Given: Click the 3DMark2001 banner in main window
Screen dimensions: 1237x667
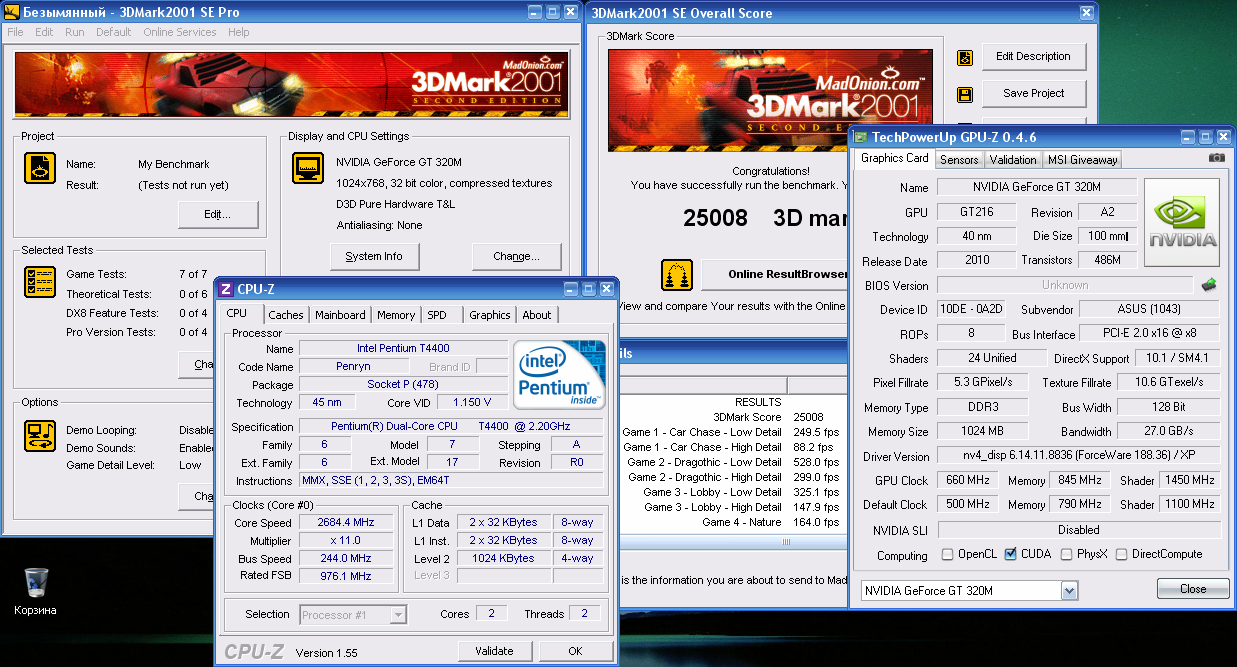Looking at the screenshot, I should point(291,86).
